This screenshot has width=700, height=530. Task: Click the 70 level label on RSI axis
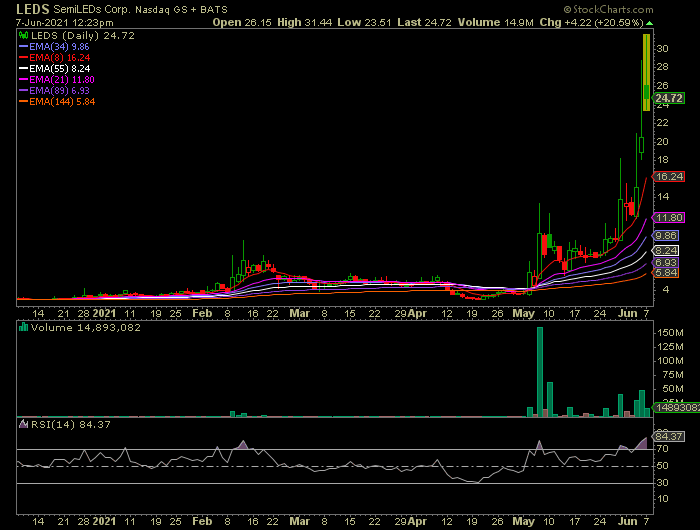pos(663,449)
